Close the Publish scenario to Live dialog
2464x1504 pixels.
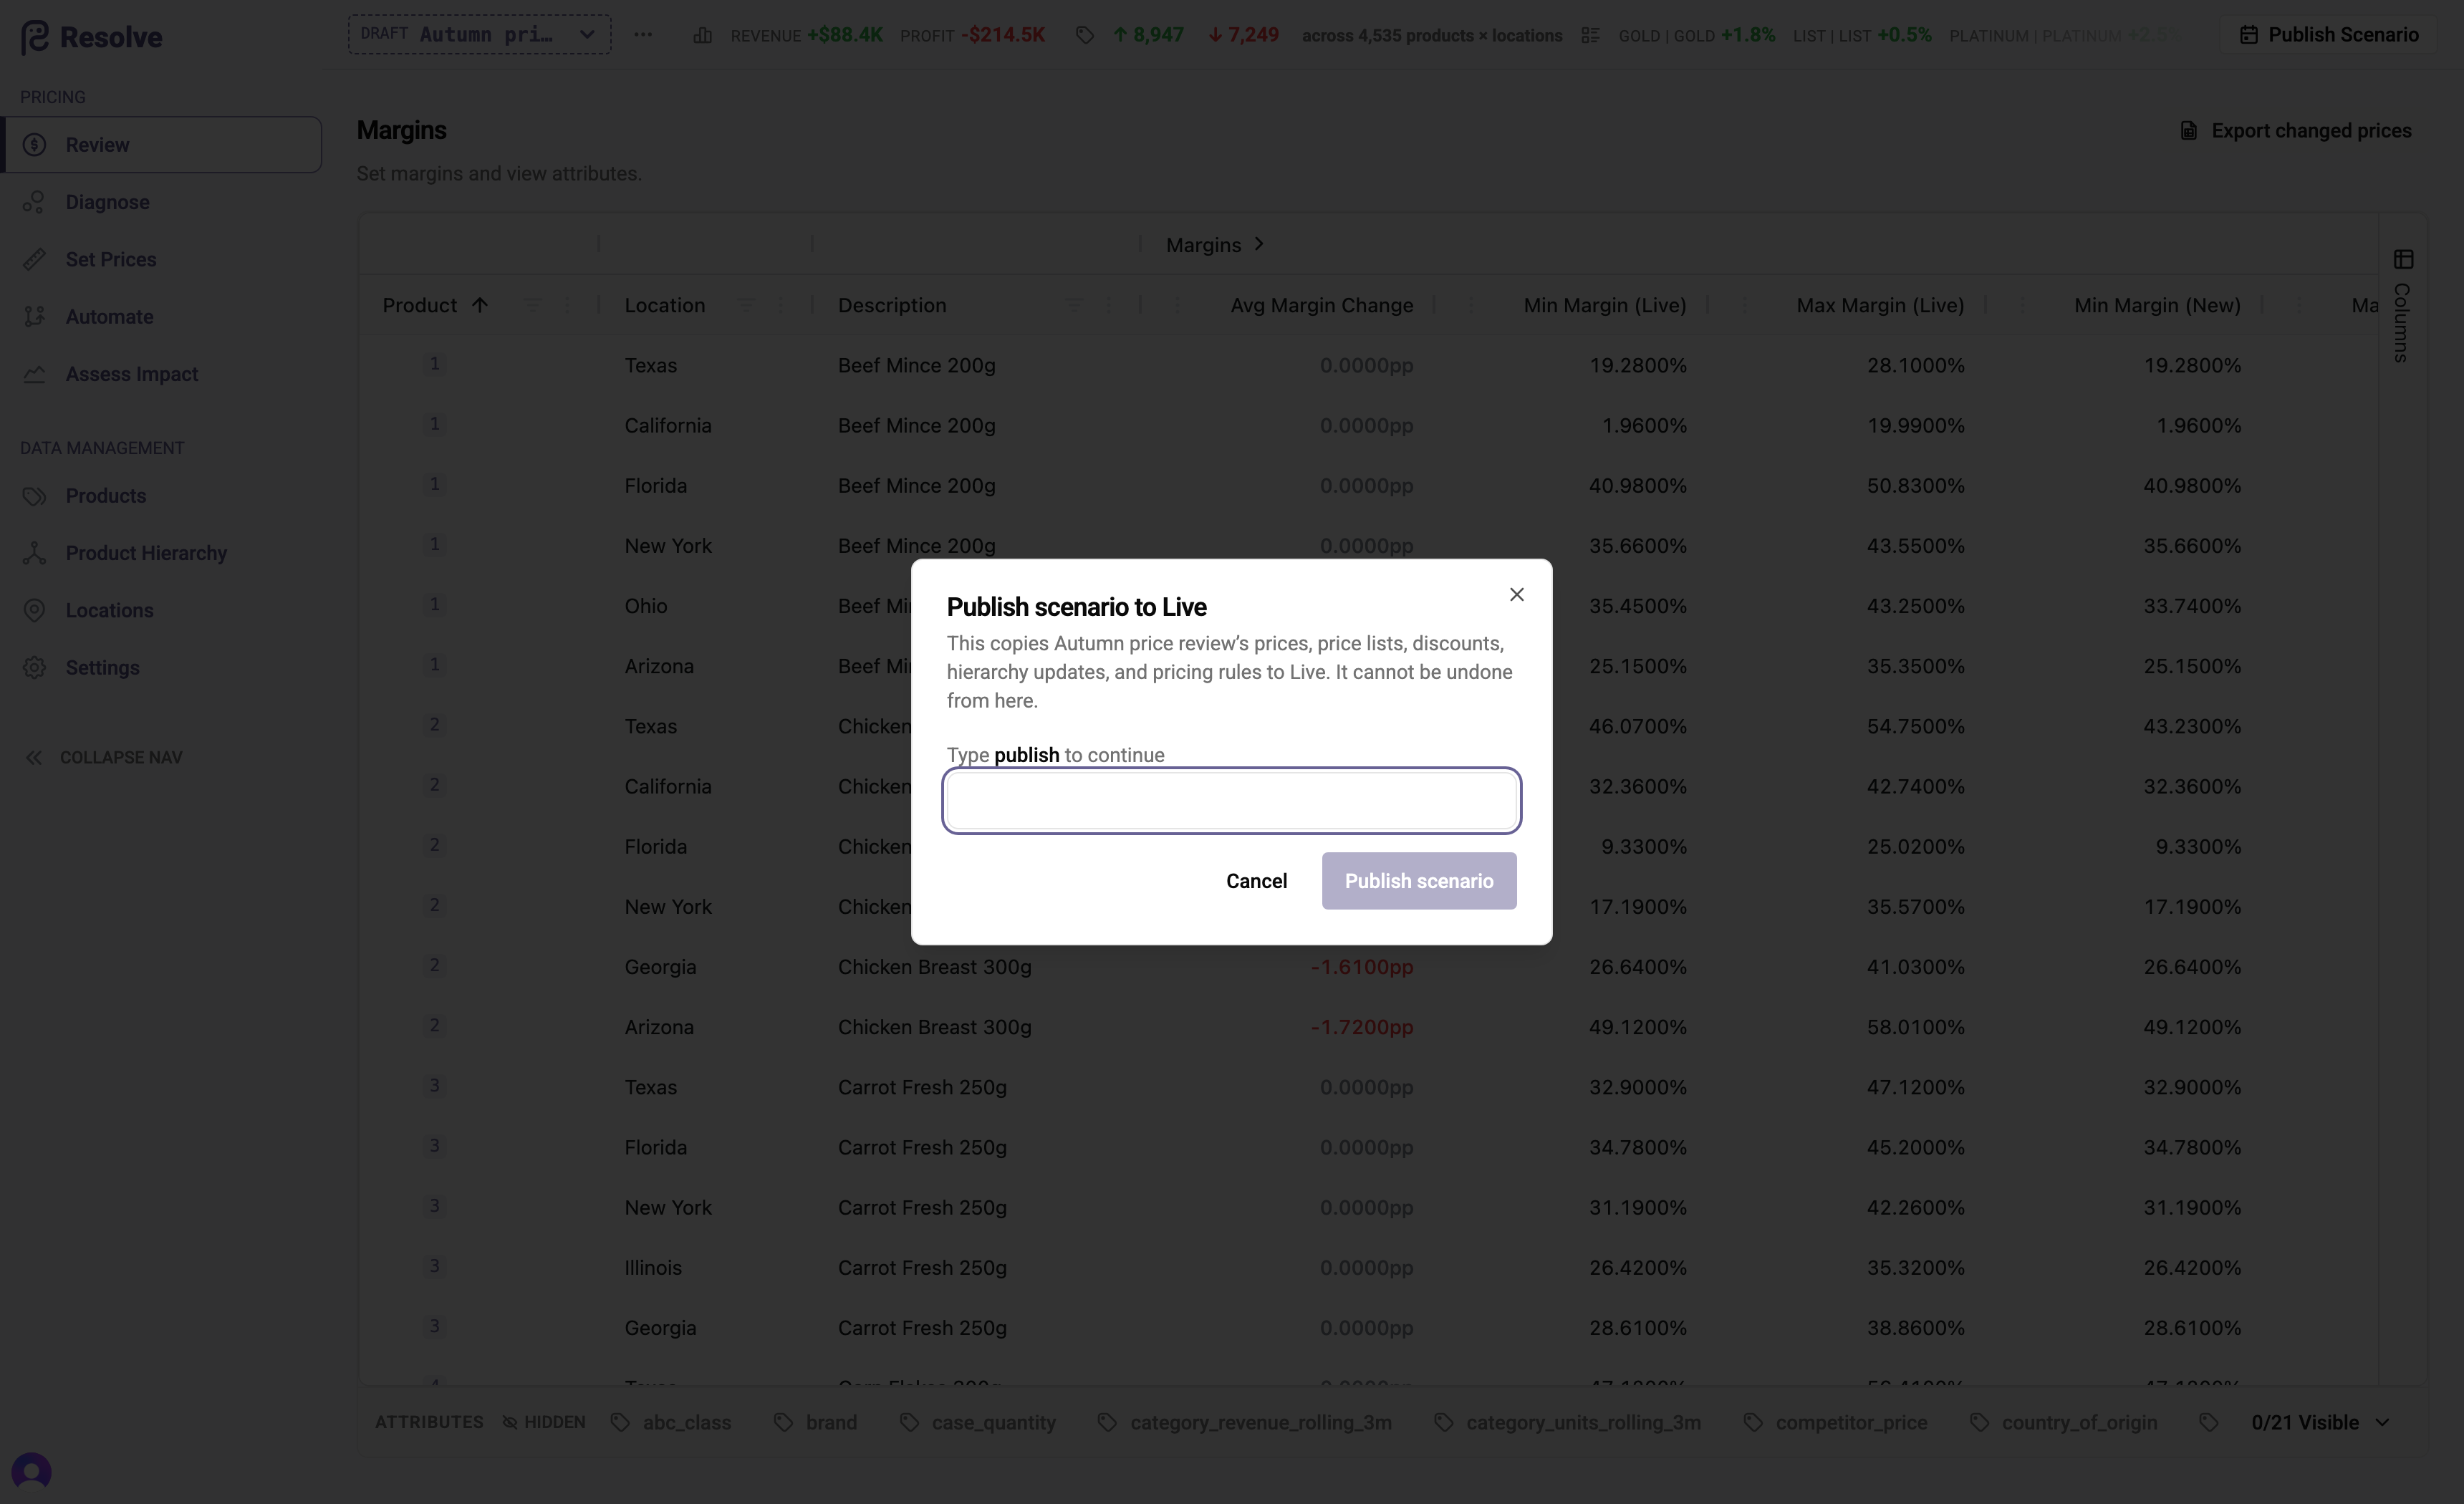point(1516,595)
